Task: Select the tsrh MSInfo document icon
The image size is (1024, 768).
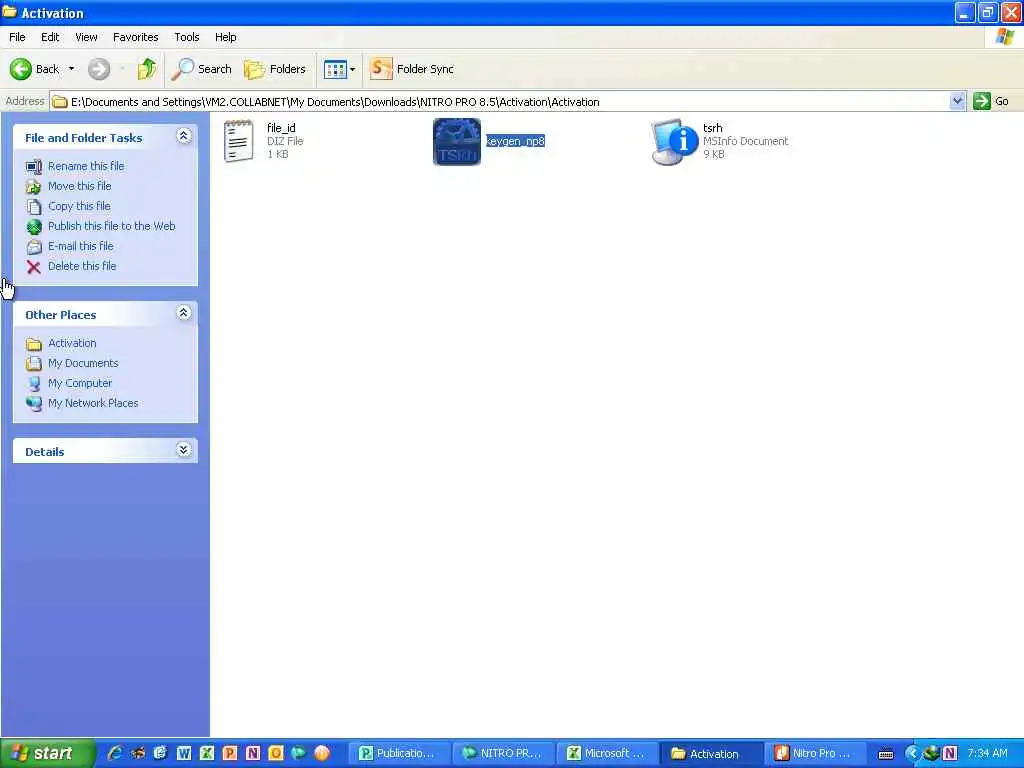Action: (x=675, y=142)
